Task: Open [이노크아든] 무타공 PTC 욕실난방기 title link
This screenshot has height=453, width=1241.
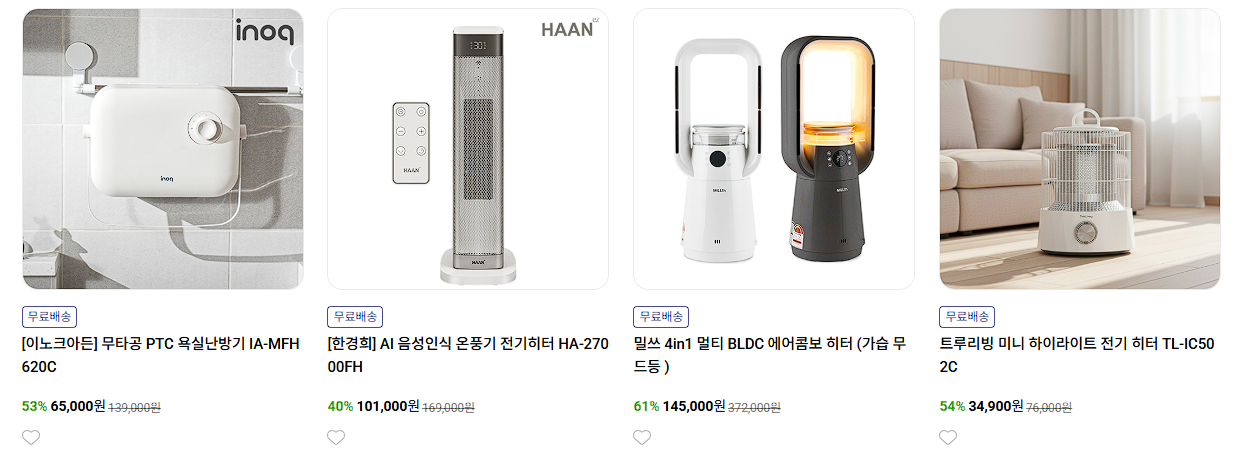Action: pyautogui.click(x=160, y=355)
